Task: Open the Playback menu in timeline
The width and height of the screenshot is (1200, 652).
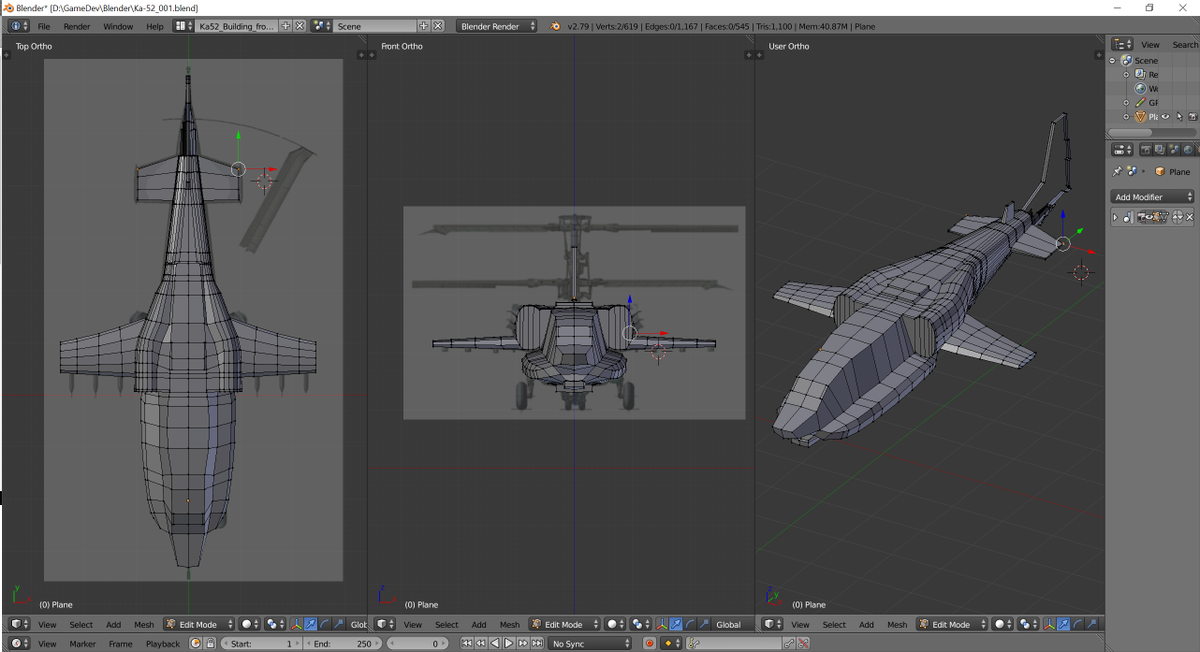Action: click(163, 643)
